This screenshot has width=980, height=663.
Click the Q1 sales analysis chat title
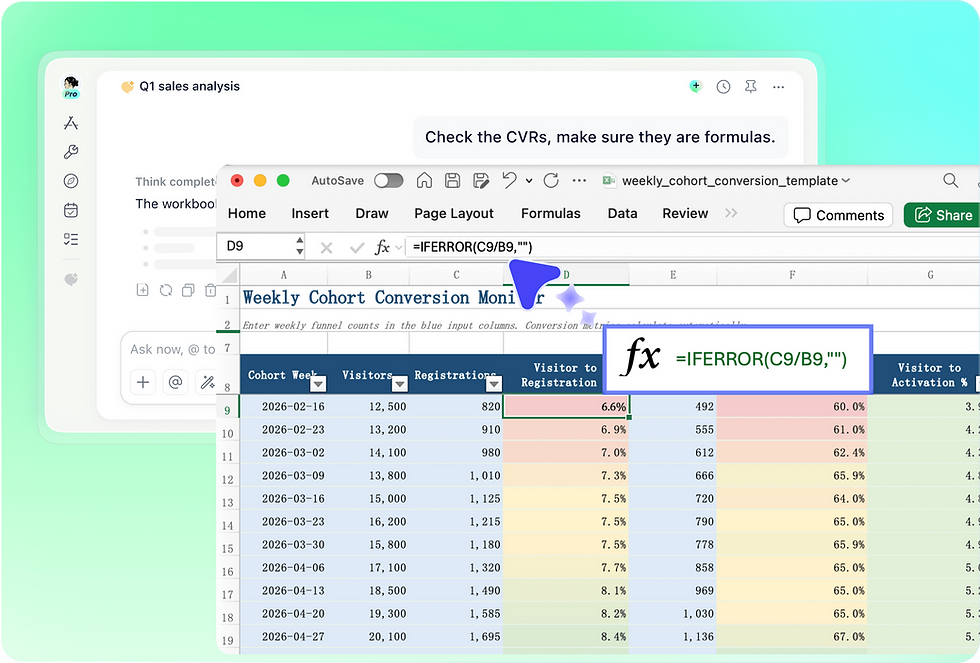coord(189,86)
